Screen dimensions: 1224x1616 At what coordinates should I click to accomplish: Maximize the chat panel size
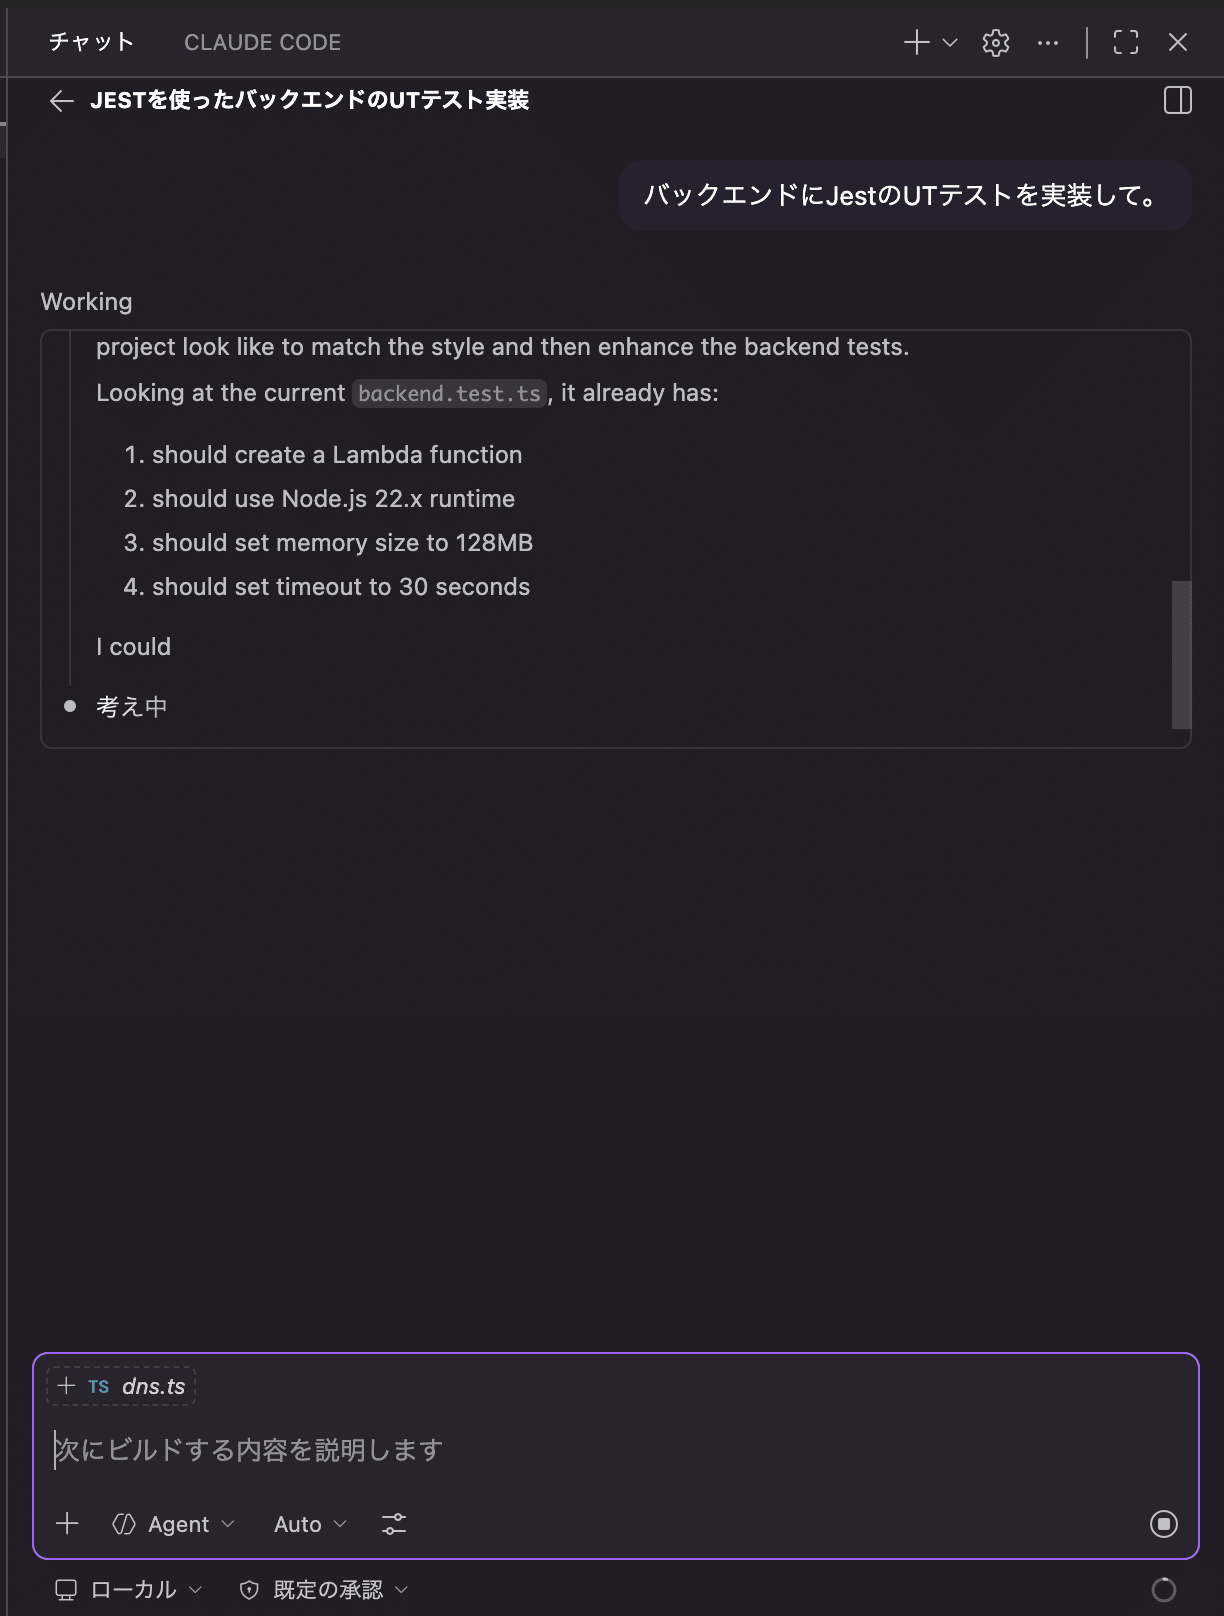(x=1126, y=42)
